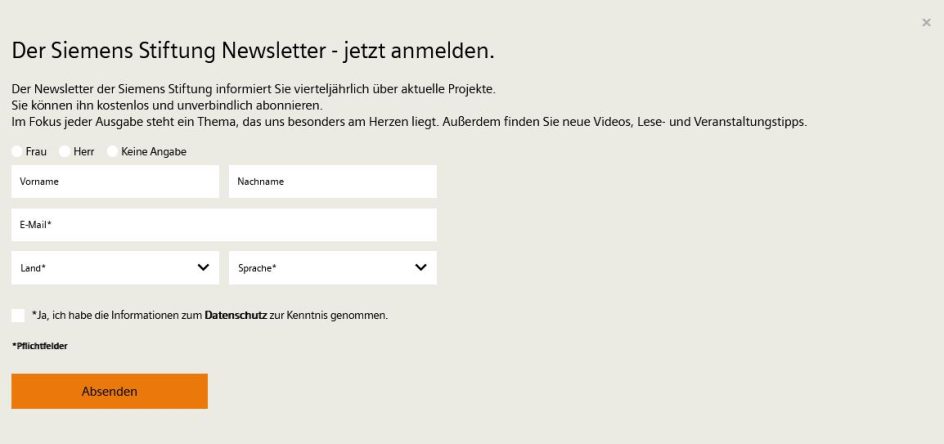Focus the Nachname text field
This screenshot has width=944, height=444.
(x=332, y=181)
